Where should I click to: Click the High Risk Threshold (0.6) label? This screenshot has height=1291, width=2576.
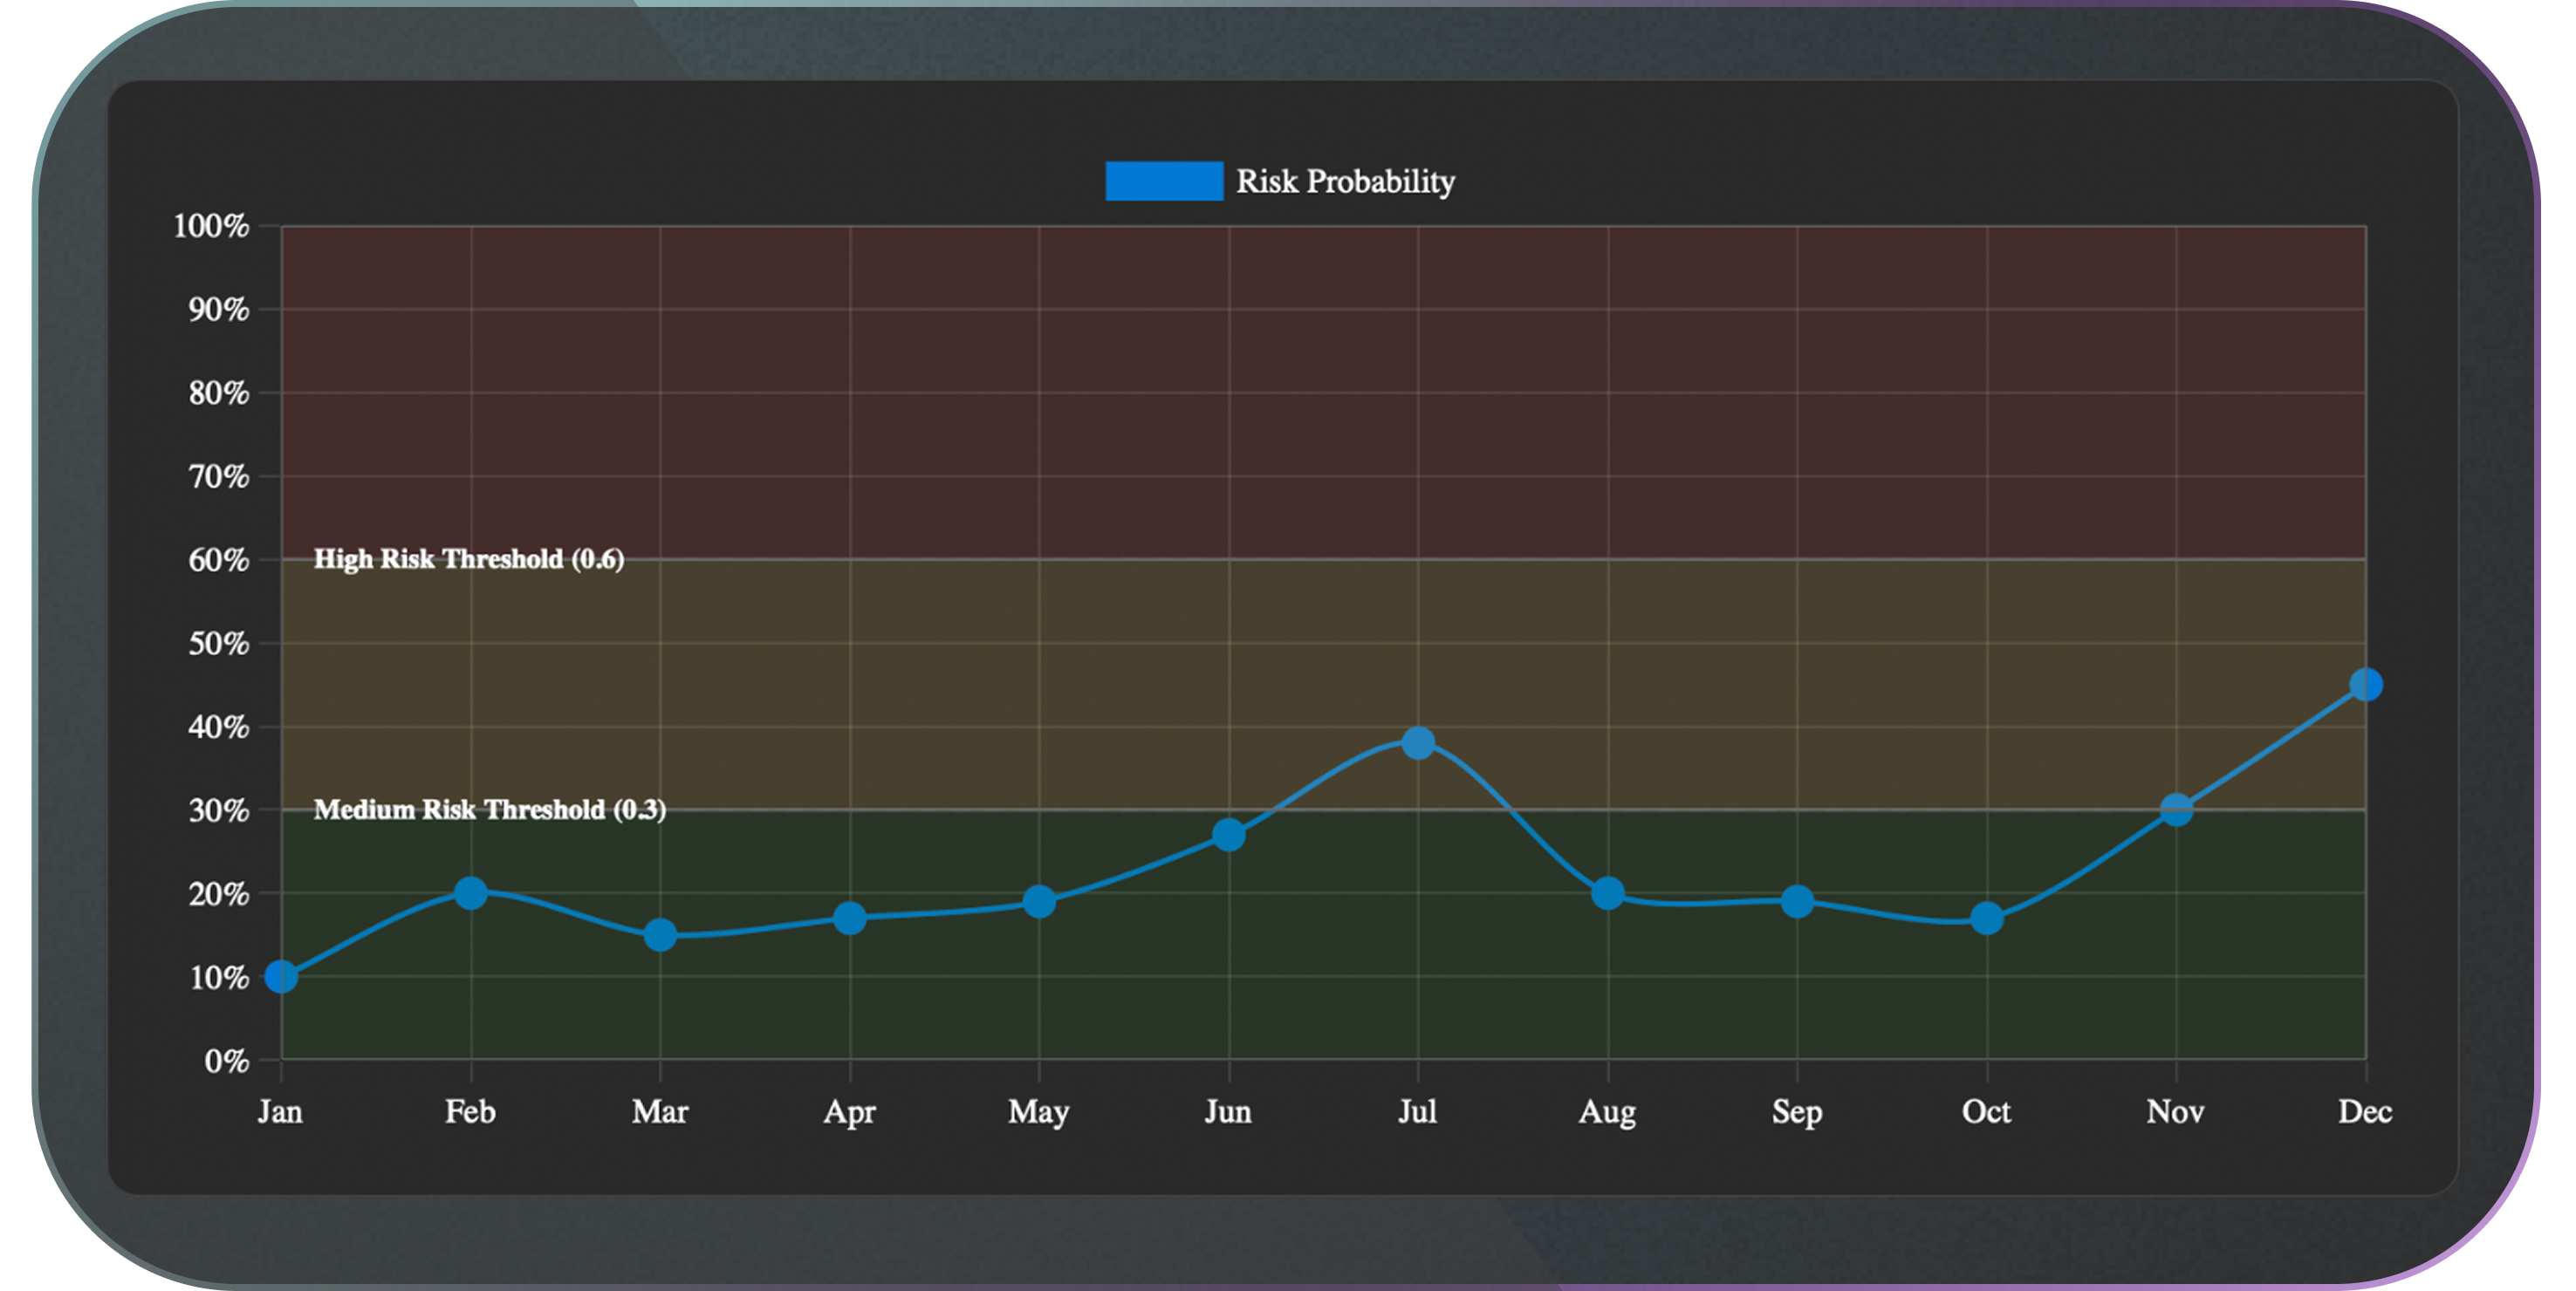coord(468,559)
